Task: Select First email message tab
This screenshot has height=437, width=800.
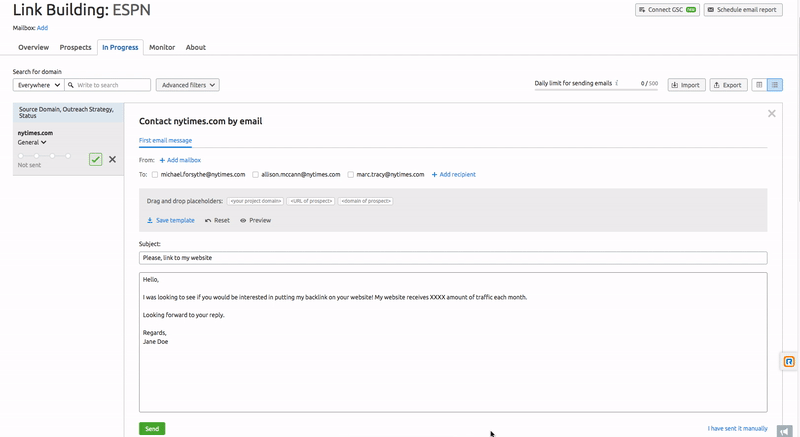Action: click(x=165, y=140)
